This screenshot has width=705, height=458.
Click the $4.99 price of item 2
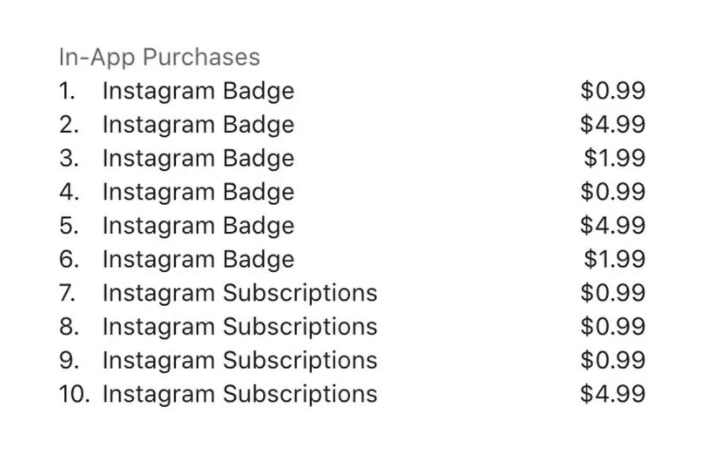pos(613,124)
